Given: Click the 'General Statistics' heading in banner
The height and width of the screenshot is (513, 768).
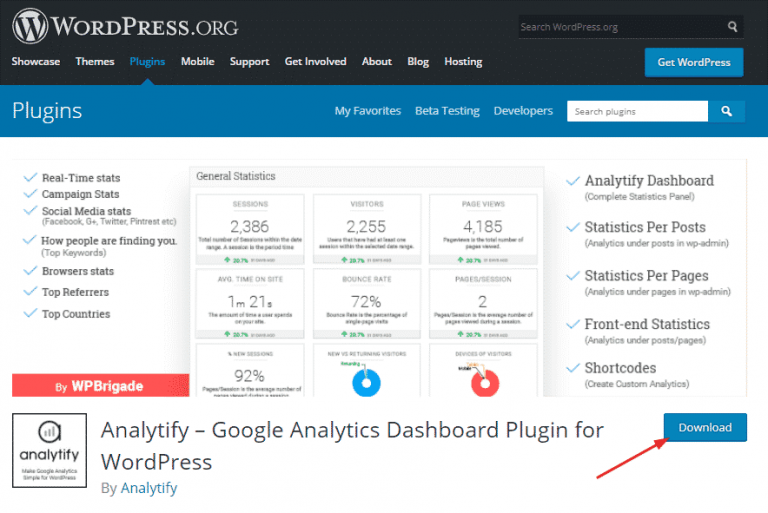Looking at the screenshot, I should point(236,176).
